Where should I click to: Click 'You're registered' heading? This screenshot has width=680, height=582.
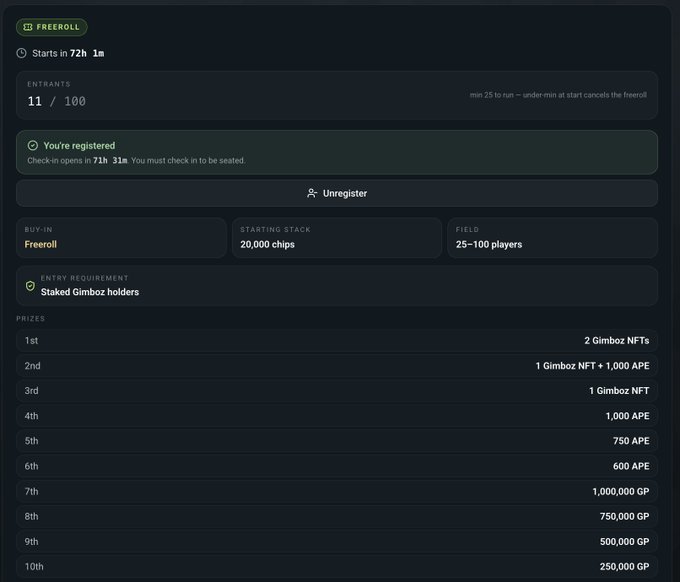(x=79, y=146)
